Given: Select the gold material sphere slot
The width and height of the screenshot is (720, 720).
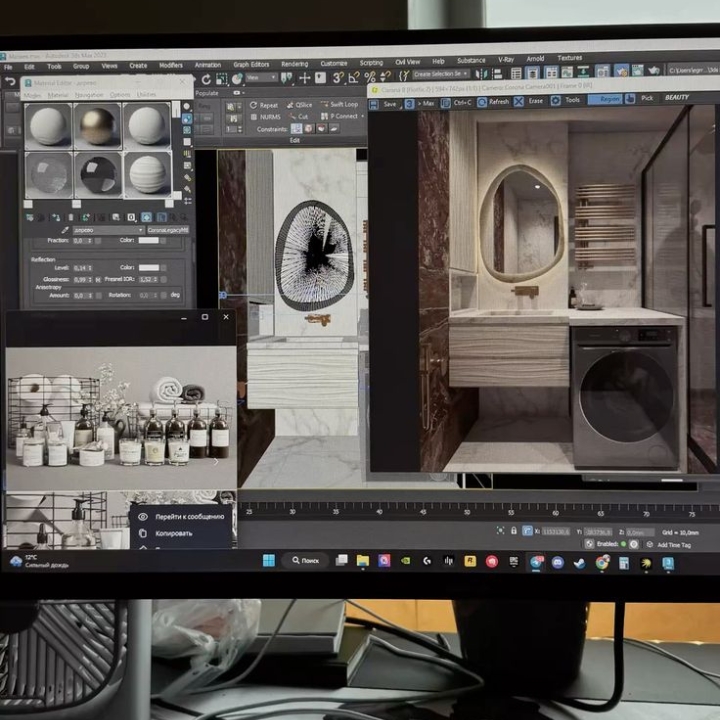Looking at the screenshot, I should click(x=98, y=126).
